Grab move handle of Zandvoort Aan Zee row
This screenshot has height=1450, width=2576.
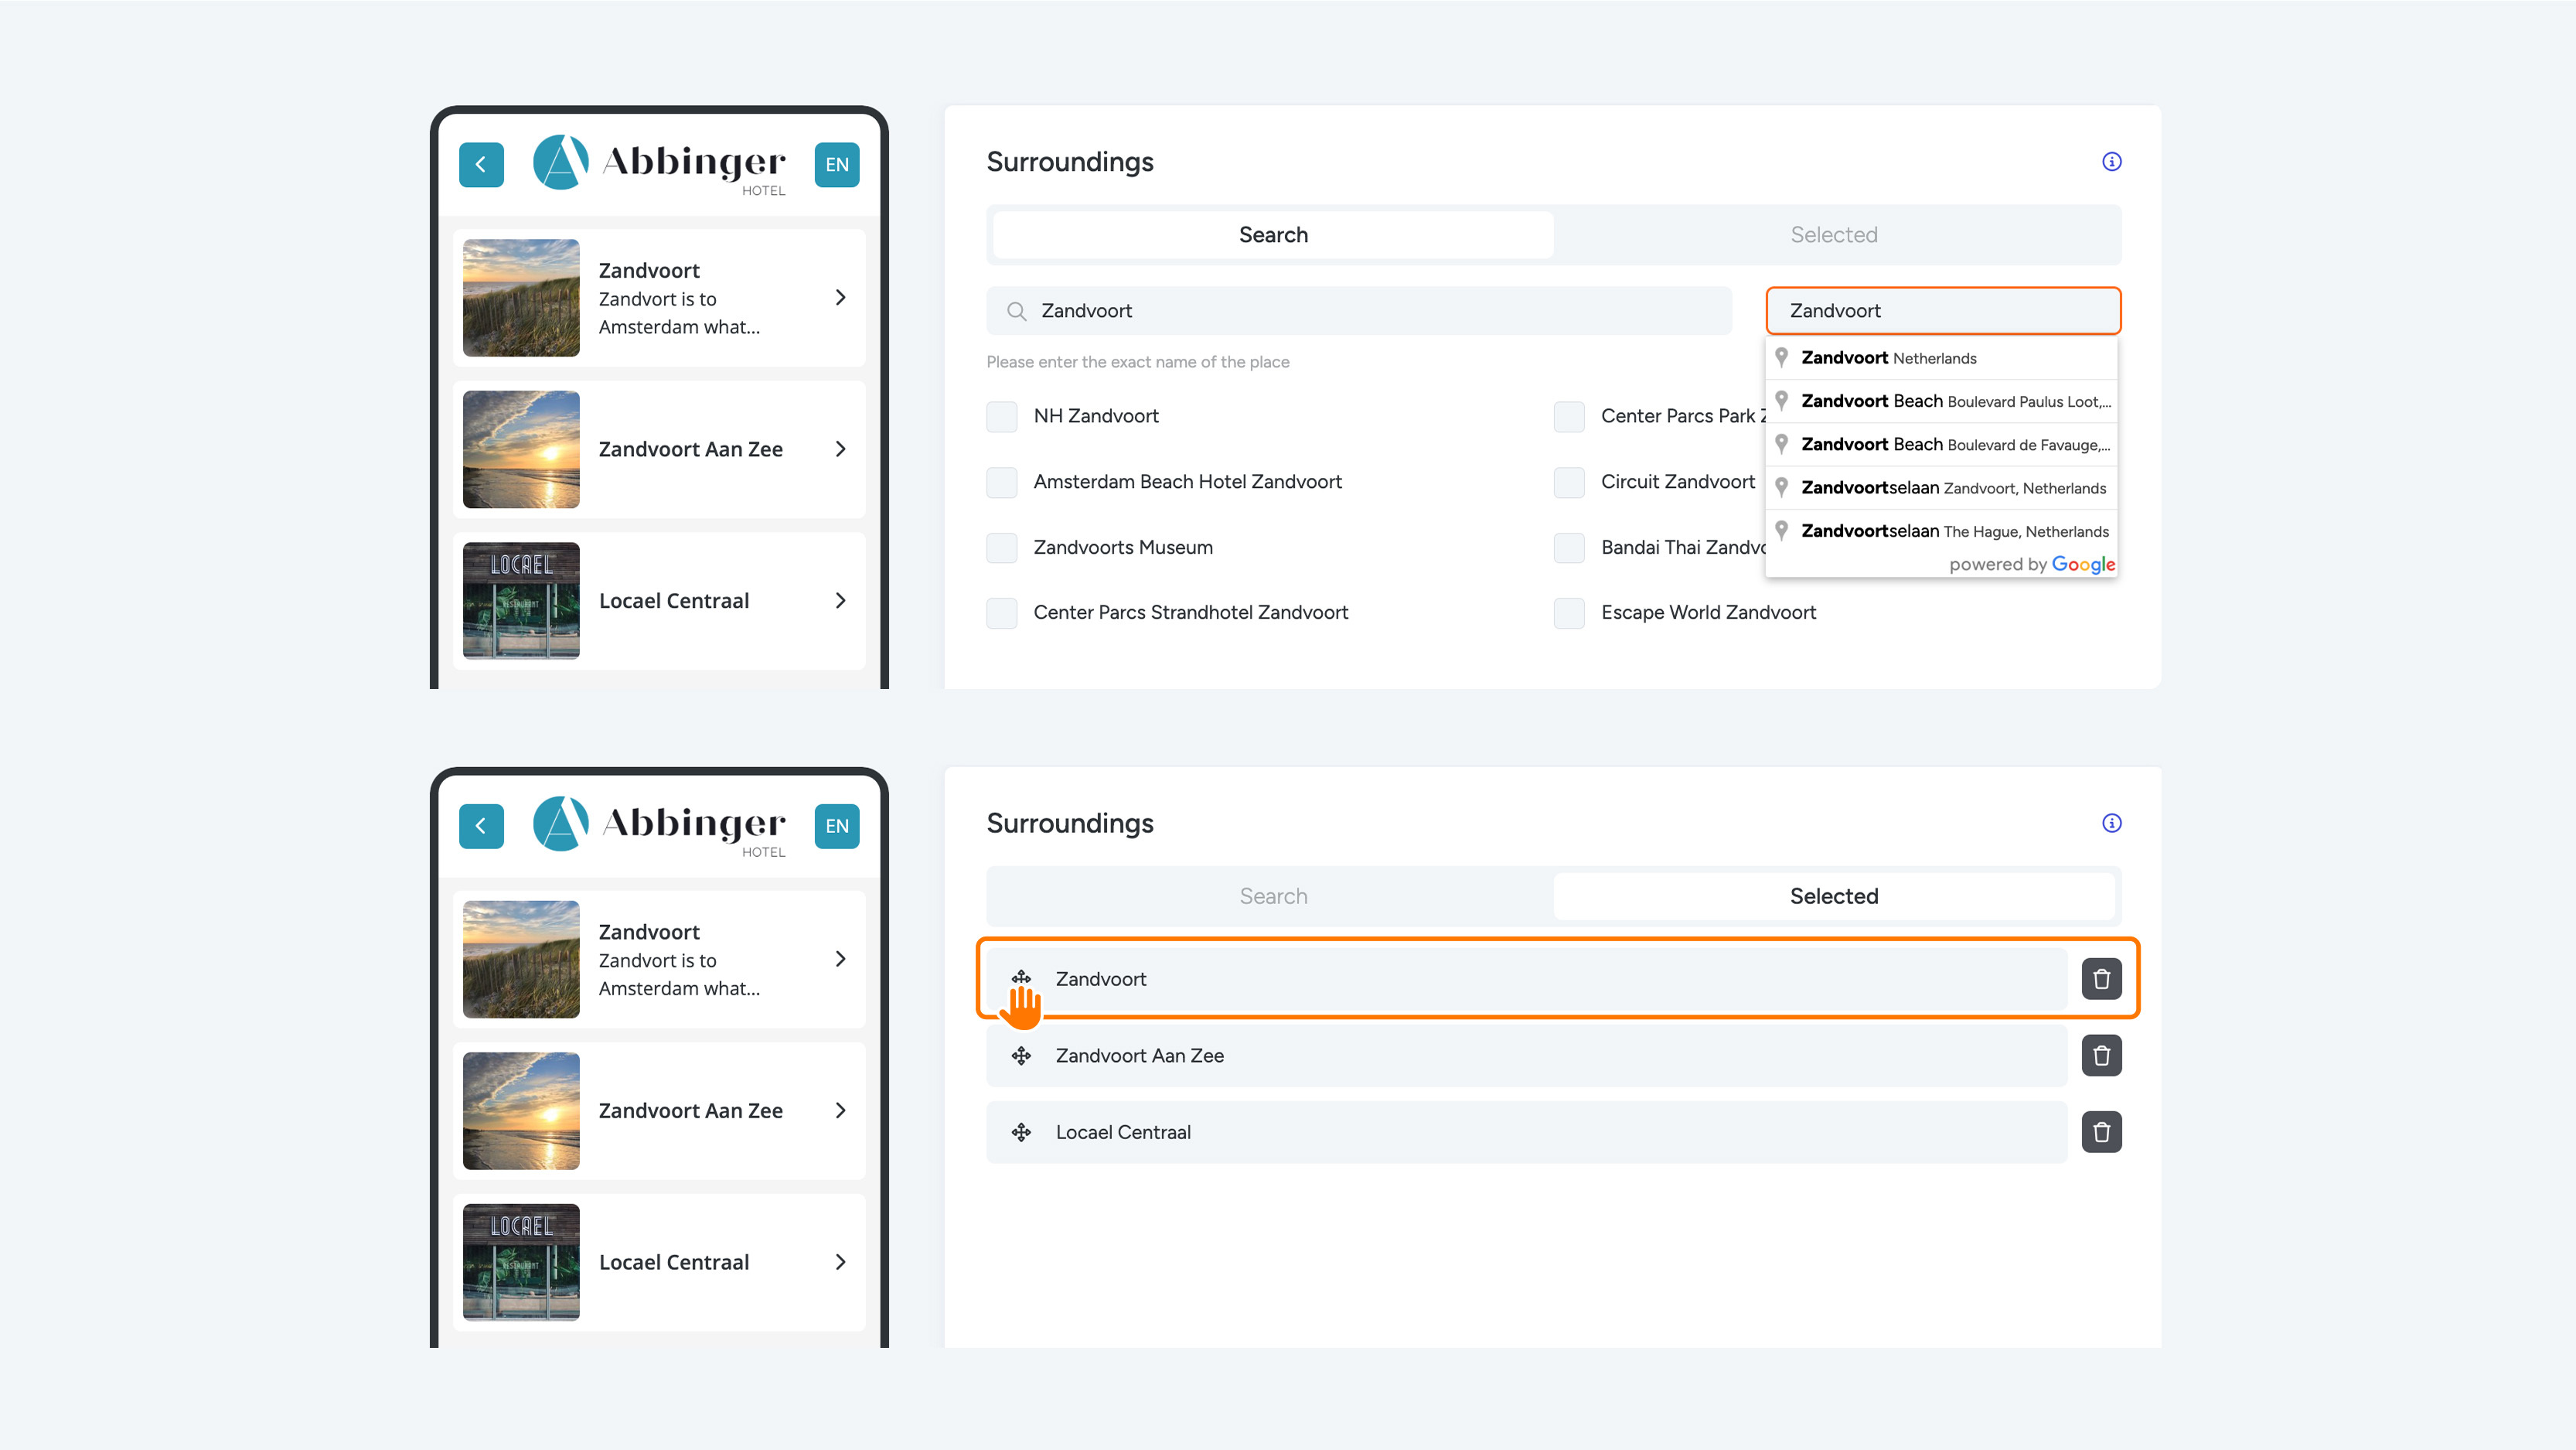(1020, 1055)
